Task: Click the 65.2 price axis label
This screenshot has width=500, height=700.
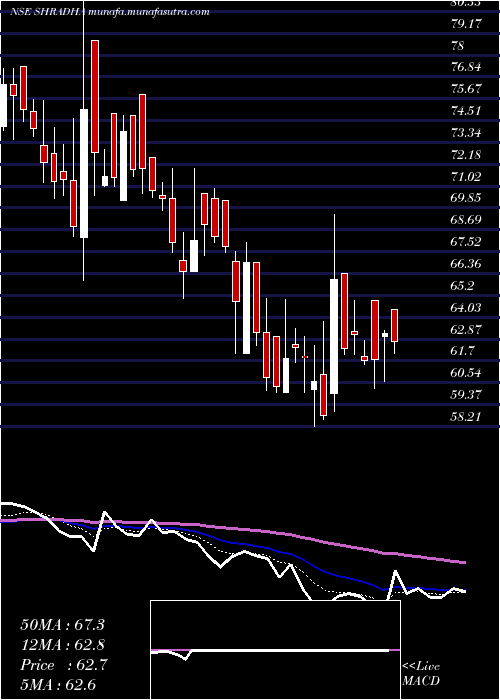Action: coord(462,286)
